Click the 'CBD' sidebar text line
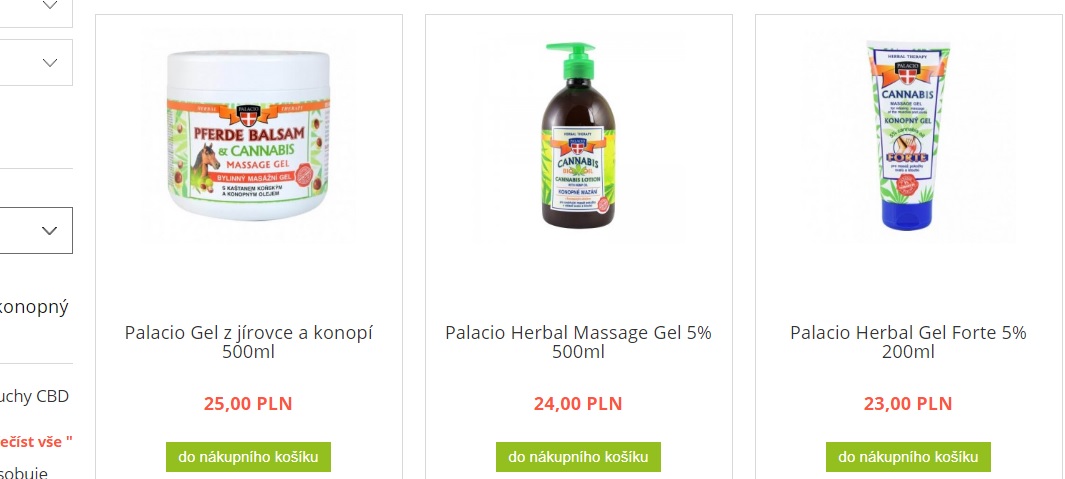Viewport: 1065px width, 479px height. point(34,397)
